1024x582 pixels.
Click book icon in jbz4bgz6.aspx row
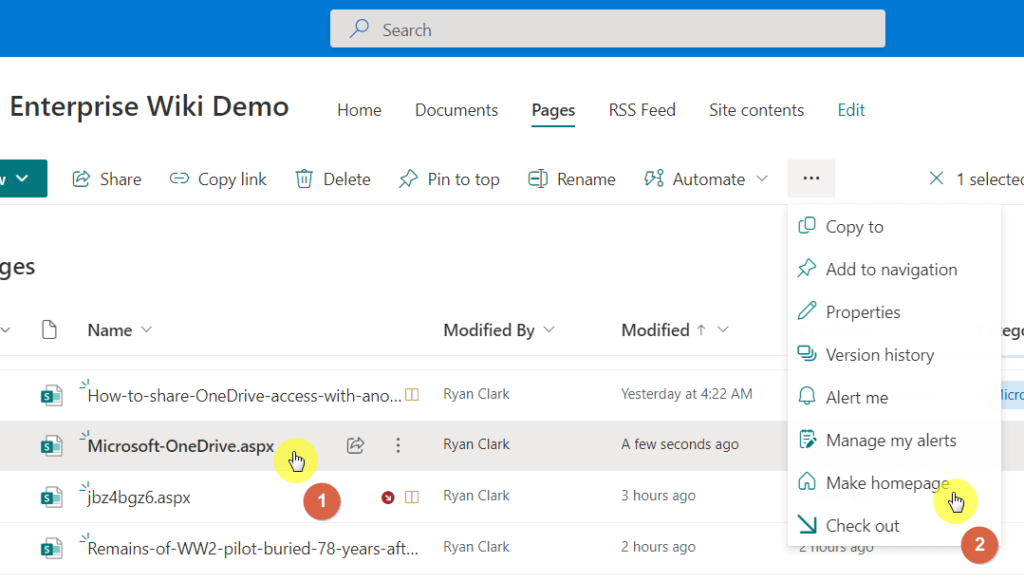pyautogui.click(x=411, y=498)
